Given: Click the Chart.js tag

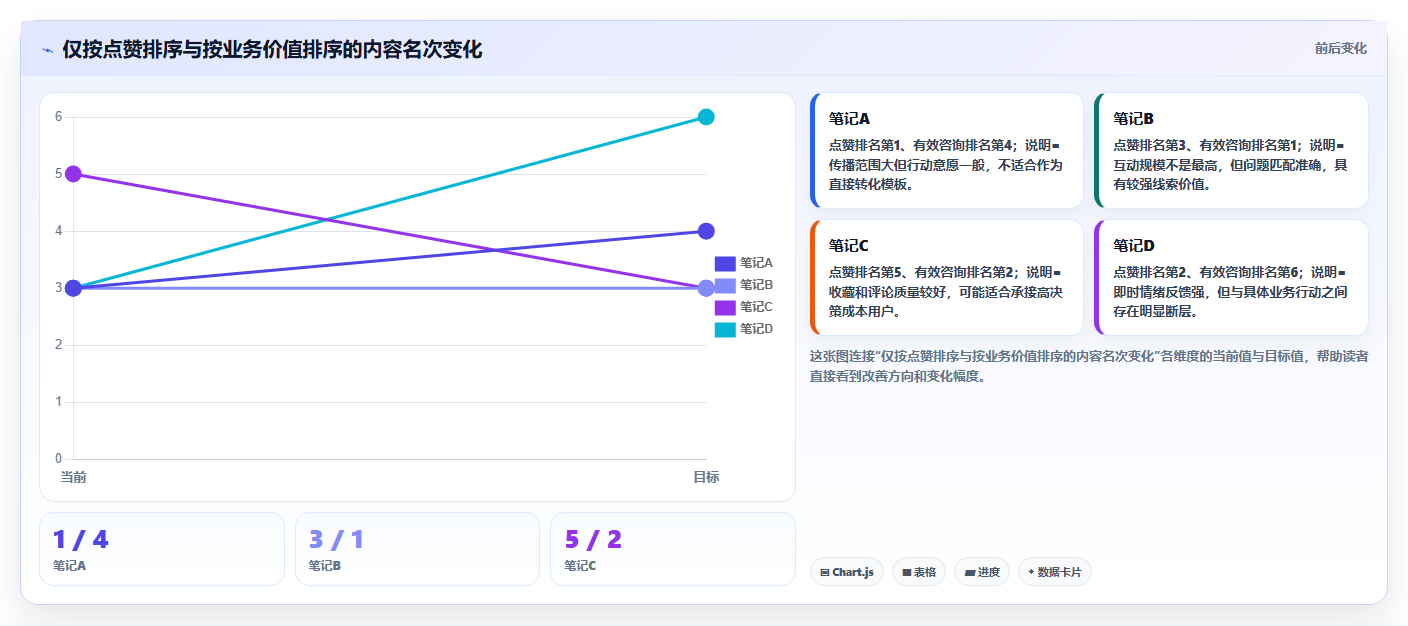Looking at the screenshot, I should click(847, 572).
